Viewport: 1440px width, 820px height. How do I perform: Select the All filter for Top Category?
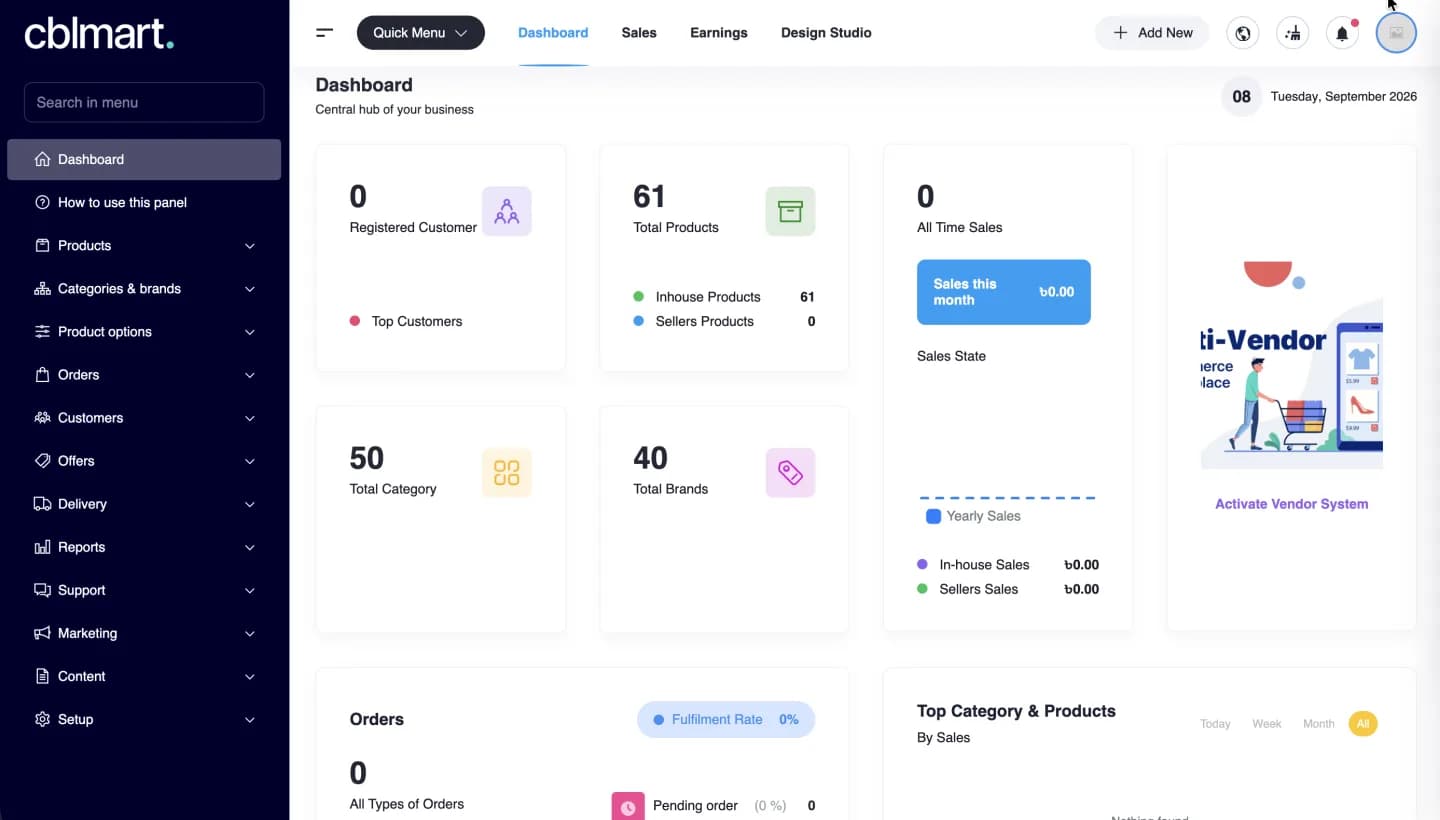[x=1362, y=724]
